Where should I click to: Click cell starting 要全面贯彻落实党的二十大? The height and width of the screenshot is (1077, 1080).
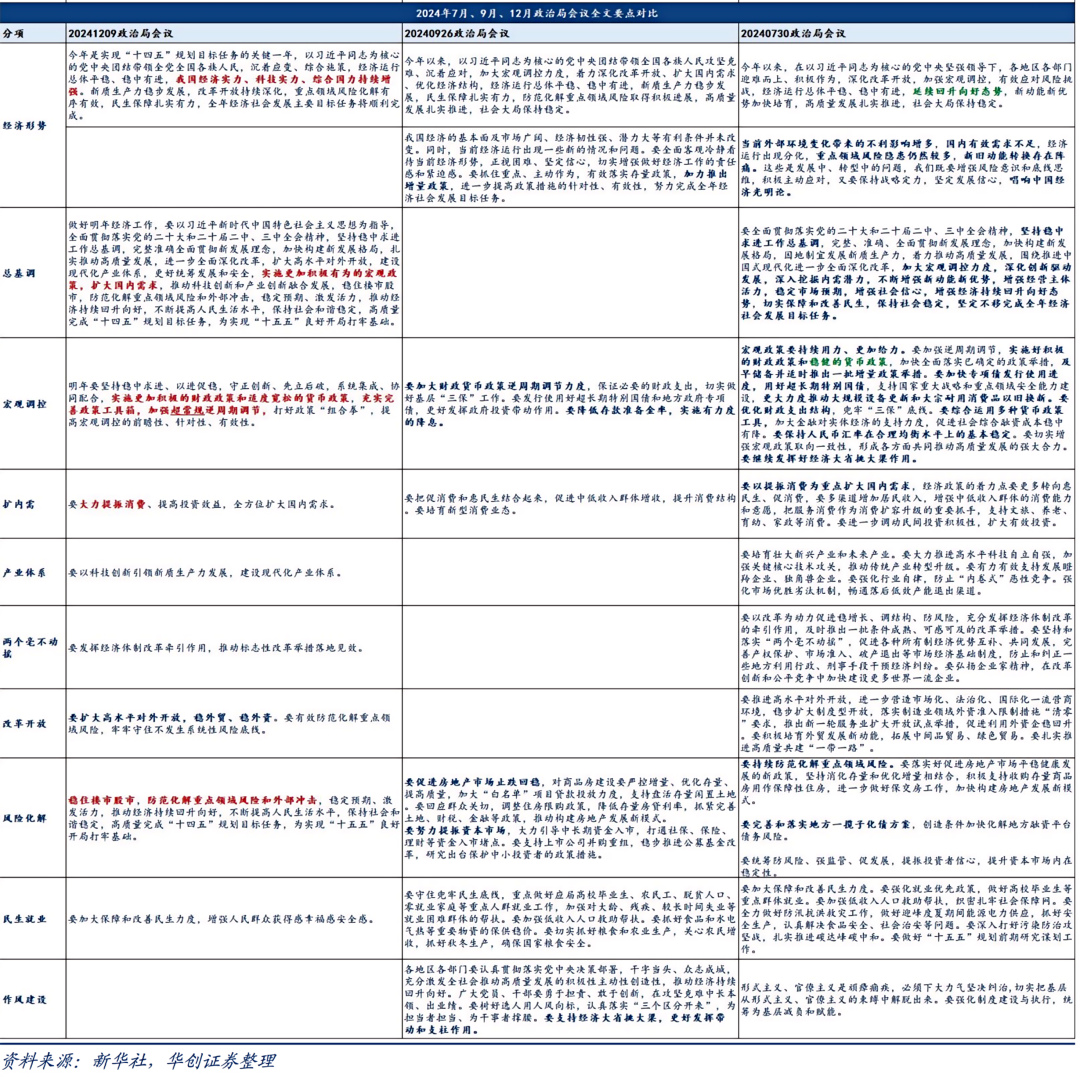(x=906, y=273)
